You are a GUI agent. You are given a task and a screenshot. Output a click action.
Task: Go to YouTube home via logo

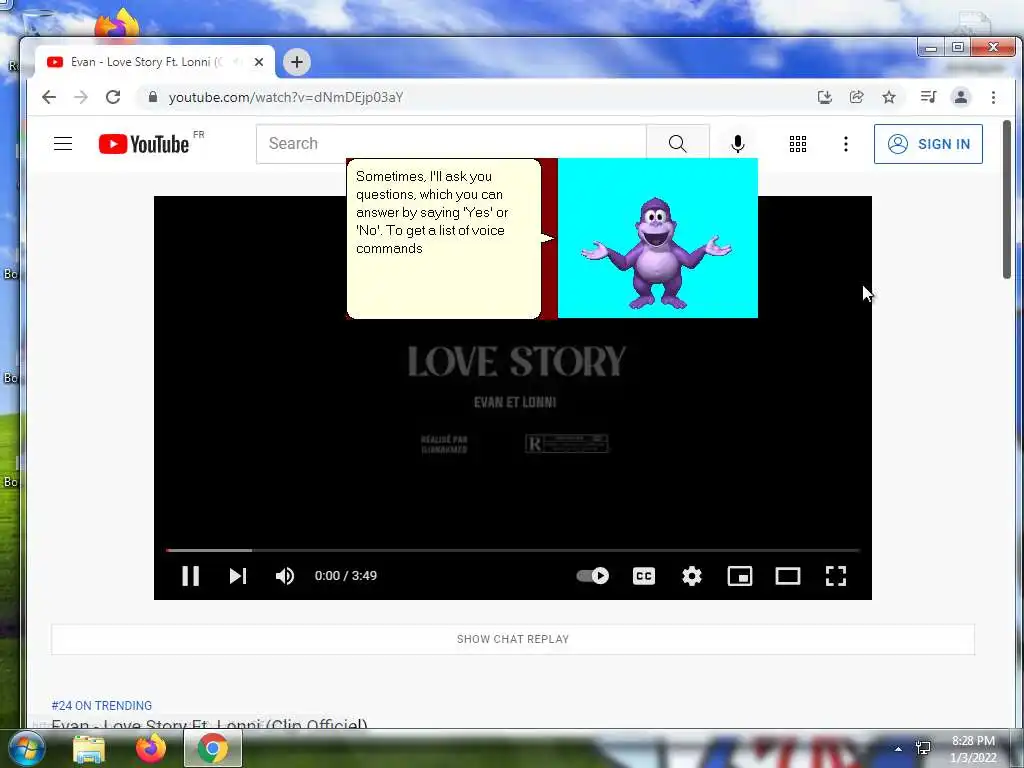click(x=144, y=144)
